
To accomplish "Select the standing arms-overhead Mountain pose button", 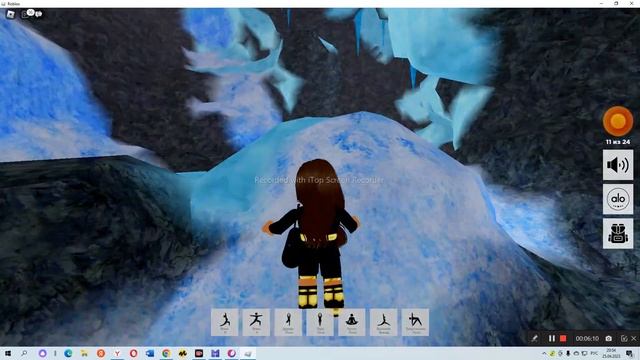I will tap(320, 322).
